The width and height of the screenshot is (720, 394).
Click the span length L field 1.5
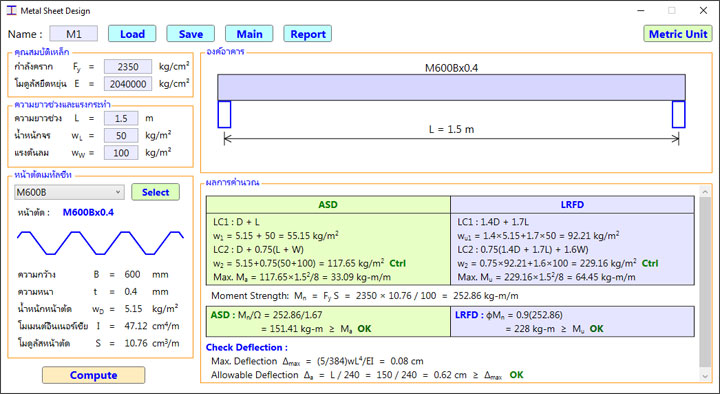coord(121,118)
